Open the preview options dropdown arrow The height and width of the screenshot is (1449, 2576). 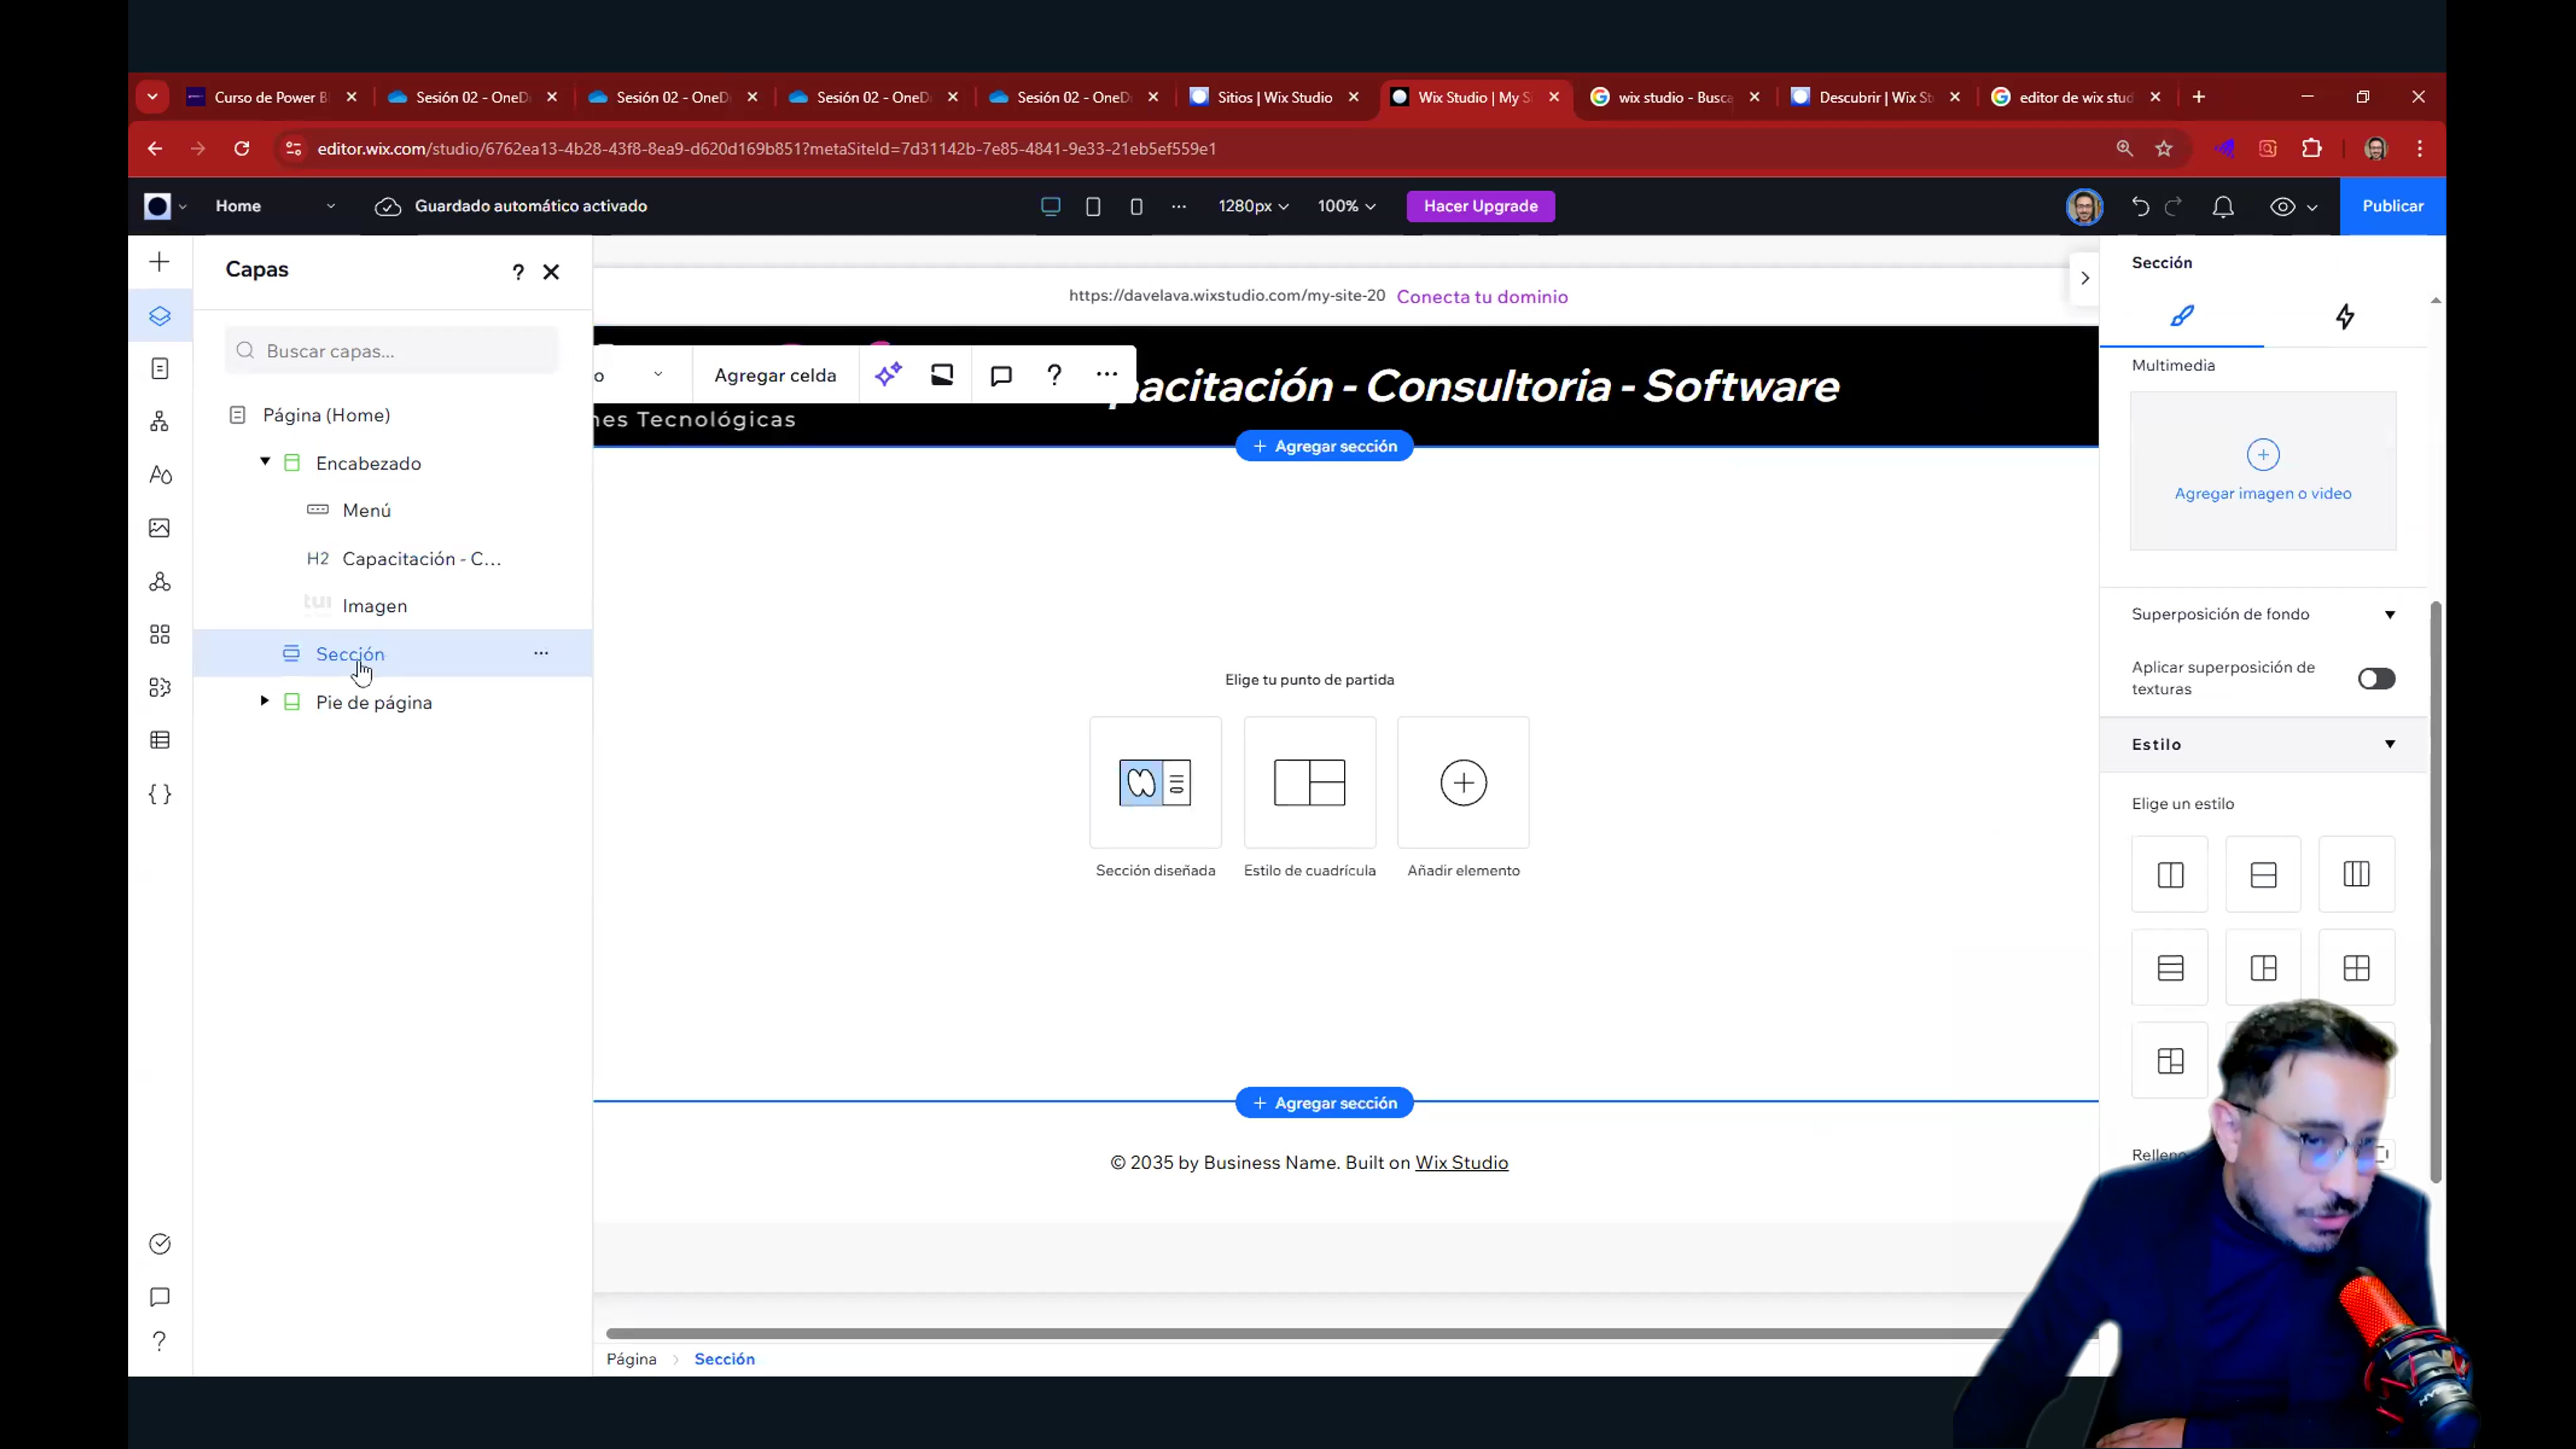pyautogui.click(x=2312, y=207)
